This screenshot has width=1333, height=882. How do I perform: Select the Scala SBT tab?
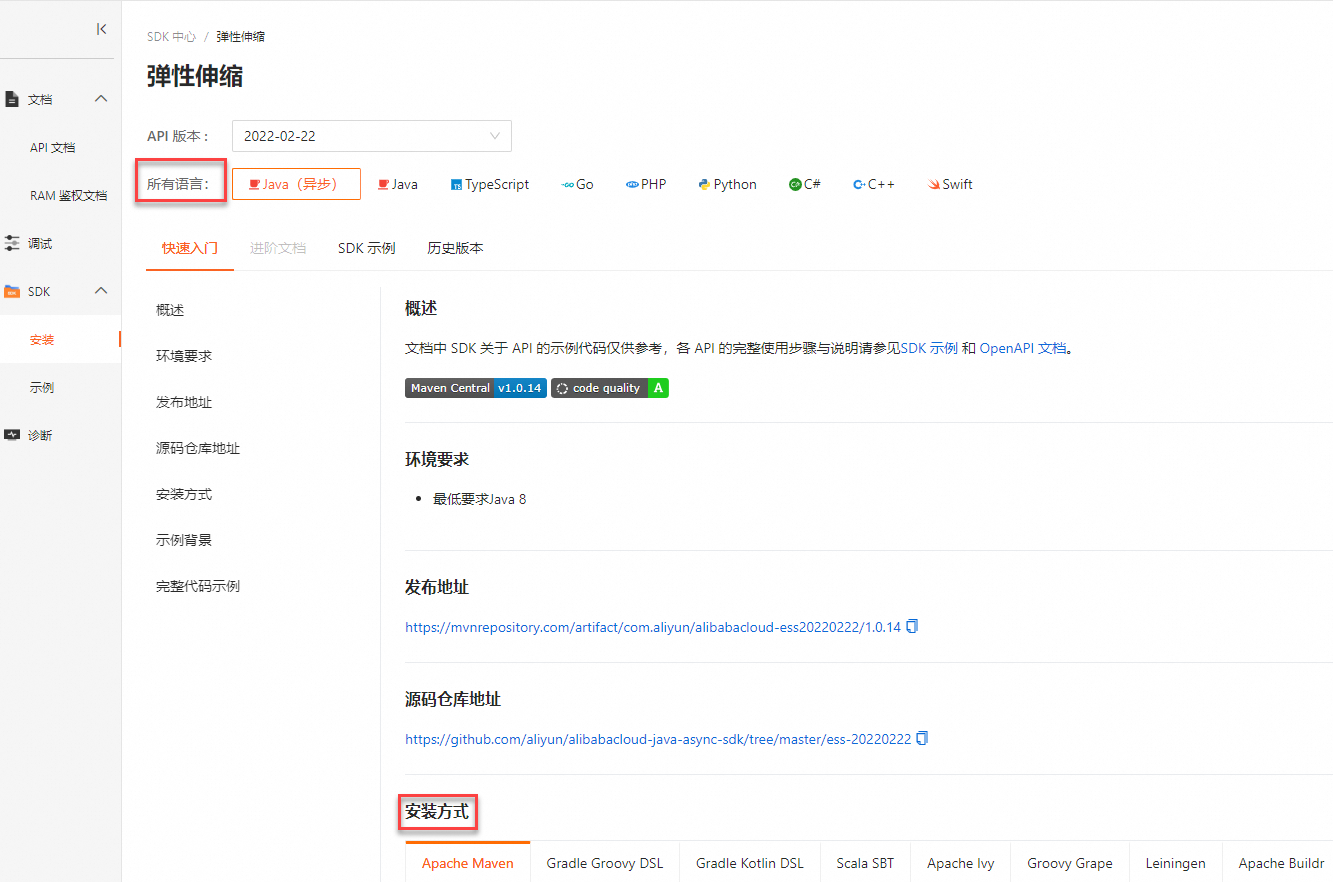[x=865, y=863]
